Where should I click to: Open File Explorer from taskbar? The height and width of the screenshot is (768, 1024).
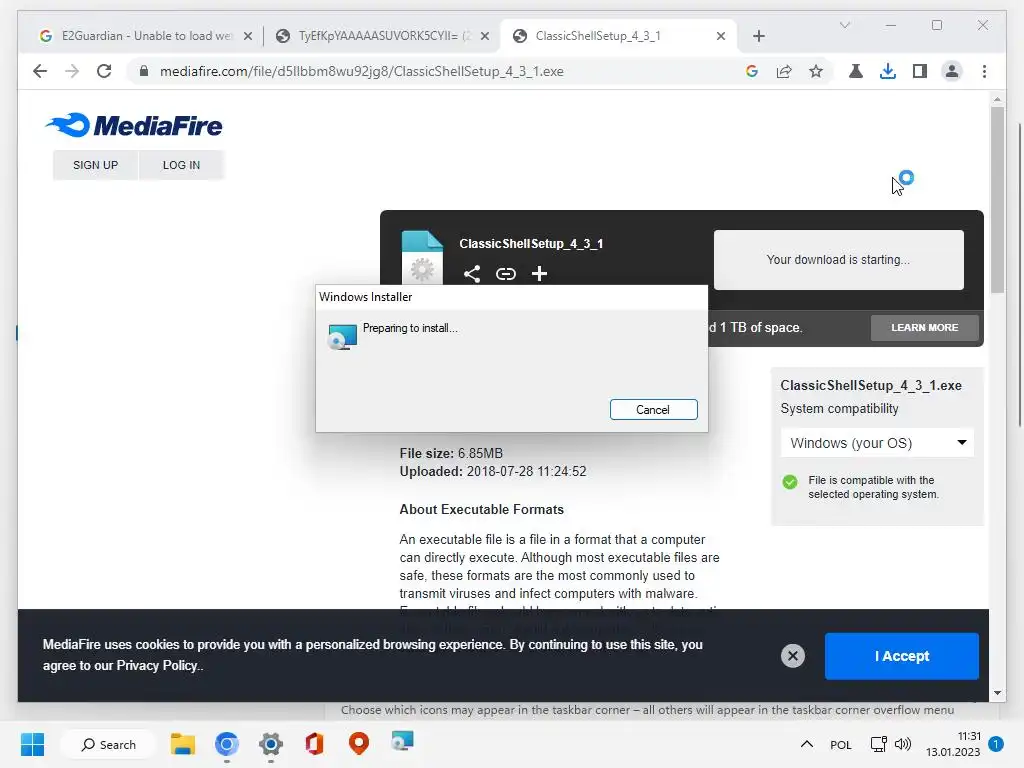183,744
